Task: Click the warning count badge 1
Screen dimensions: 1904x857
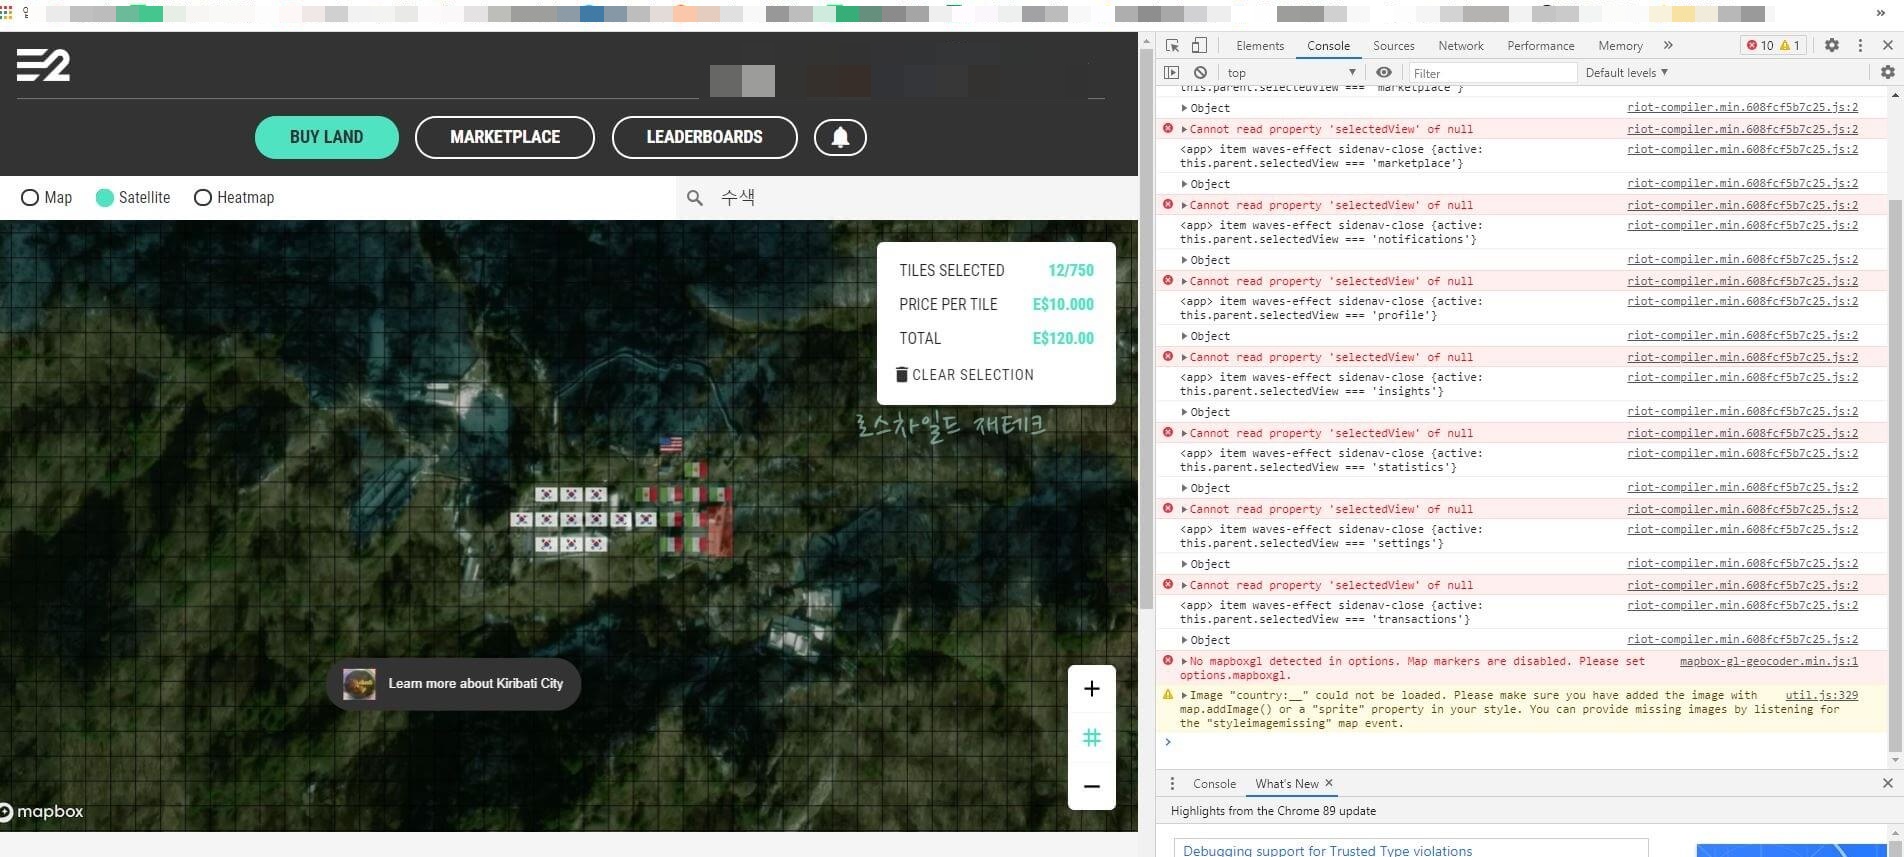Action: pos(1790,45)
